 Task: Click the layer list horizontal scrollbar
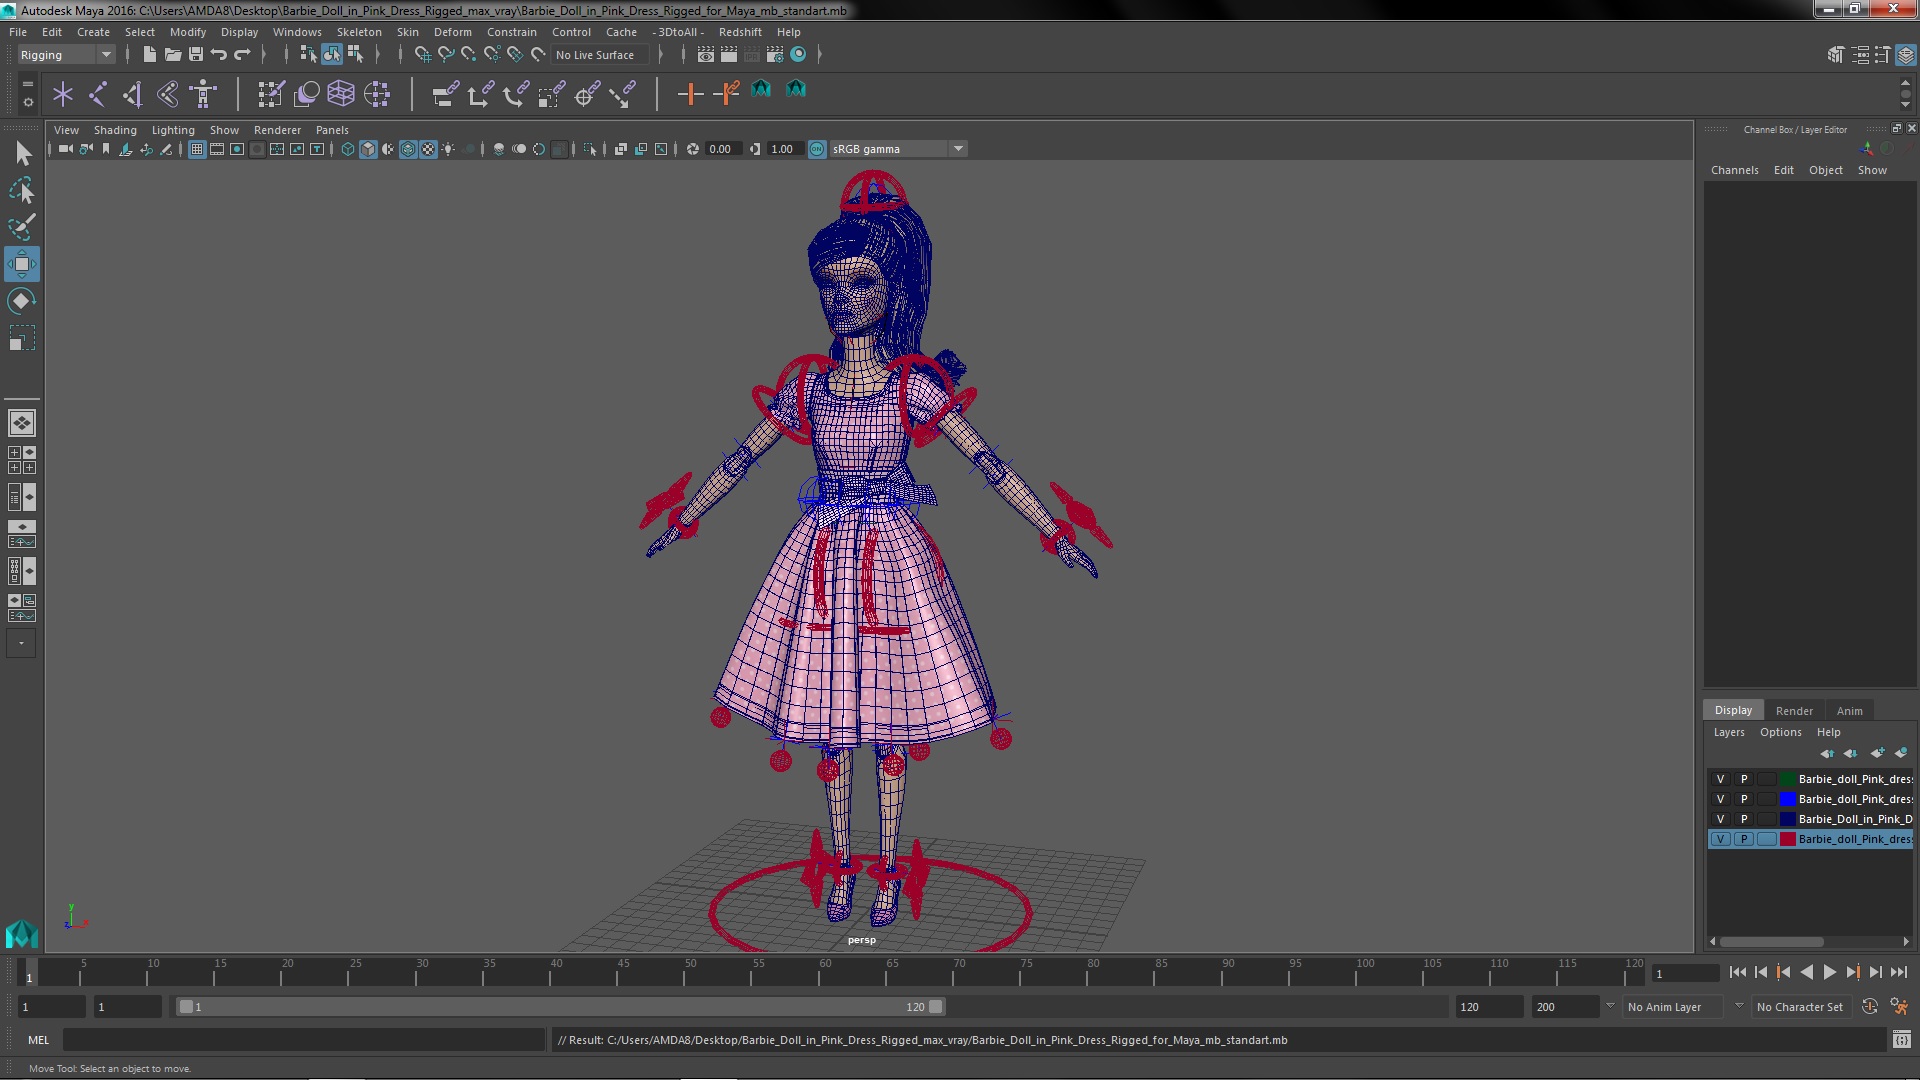1771,942
